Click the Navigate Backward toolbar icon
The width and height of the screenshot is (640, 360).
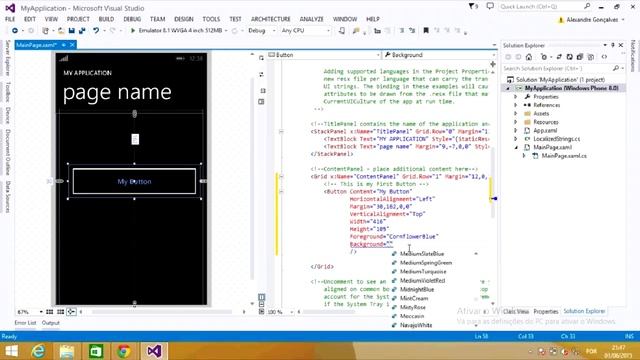coord(15,31)
